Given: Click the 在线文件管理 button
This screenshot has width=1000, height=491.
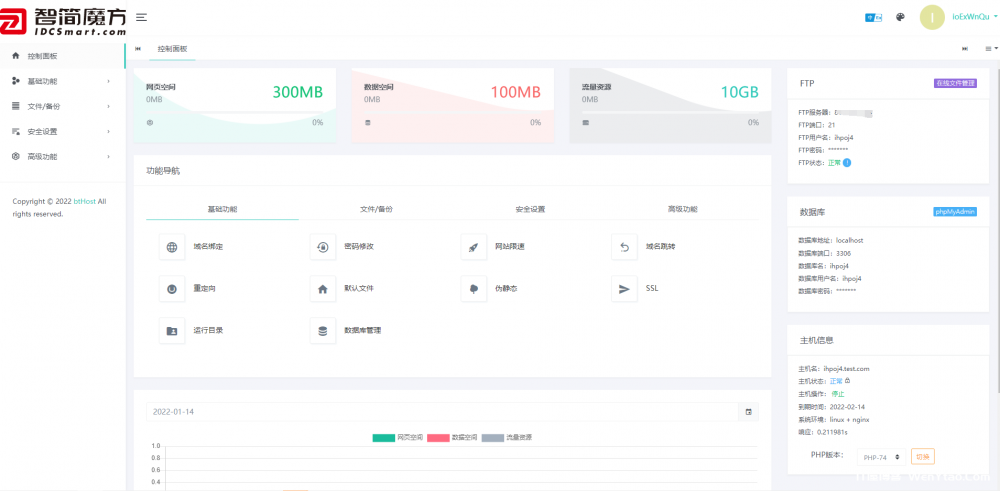Looking at the screenshot, I should click(x=954, y=83).
